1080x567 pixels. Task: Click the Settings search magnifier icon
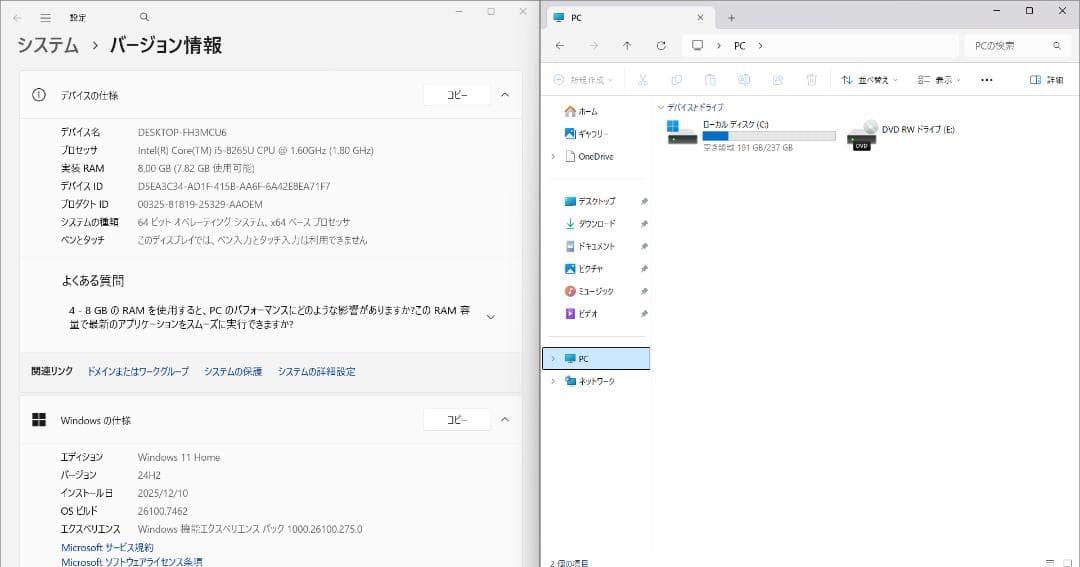point(144,17)
